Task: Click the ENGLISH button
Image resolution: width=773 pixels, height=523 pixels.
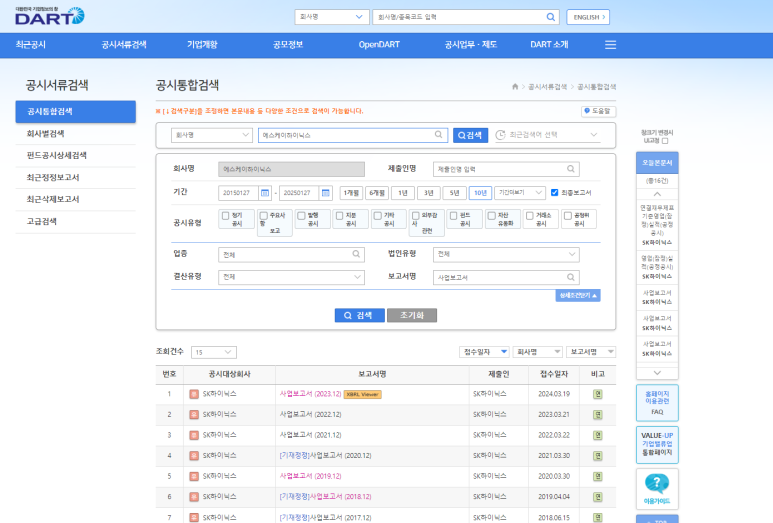Action: pos(588,17)
